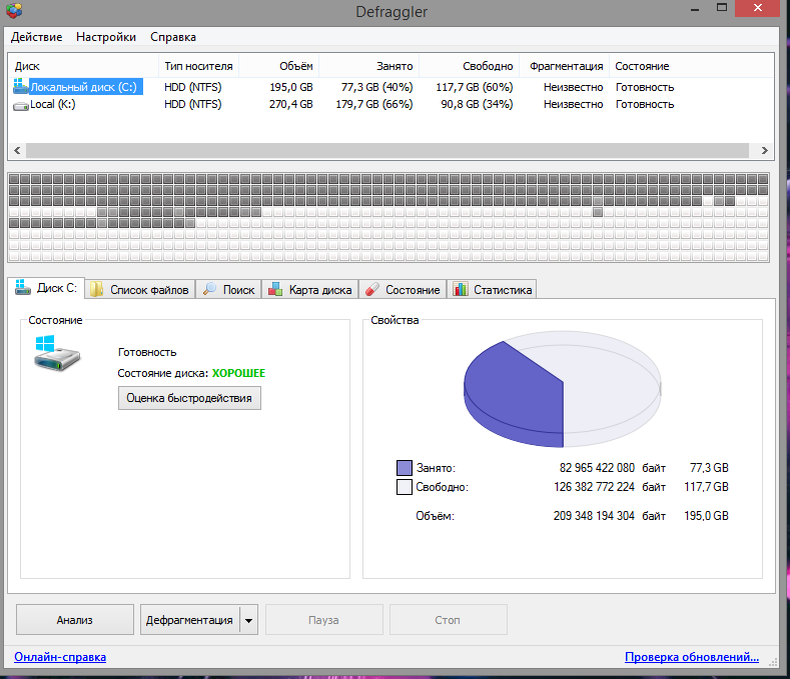Click the 82 965 422 080 bytes value
Screen dimensions: 790x679
[597, 468]
